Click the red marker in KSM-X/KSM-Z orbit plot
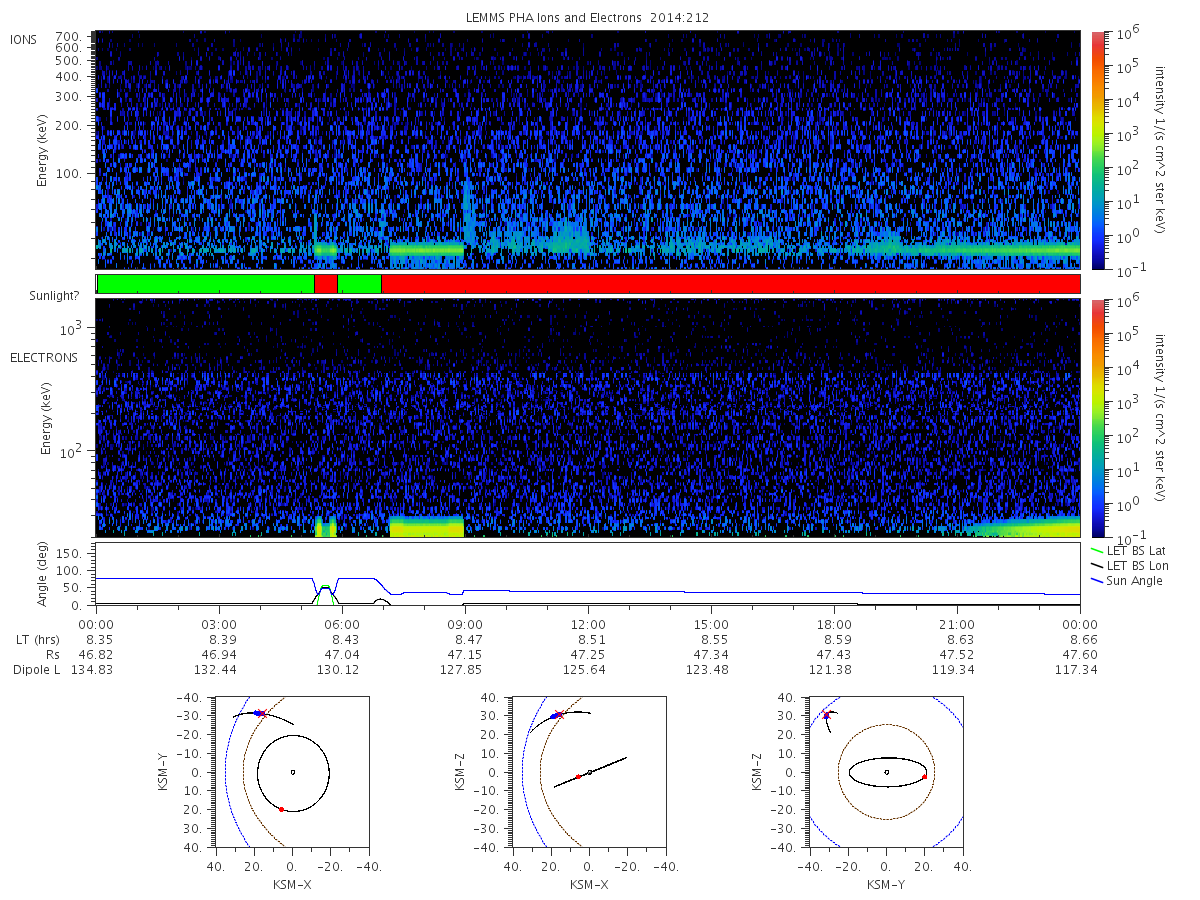This screenshot has width=1200, height=900. coord(578,777)
